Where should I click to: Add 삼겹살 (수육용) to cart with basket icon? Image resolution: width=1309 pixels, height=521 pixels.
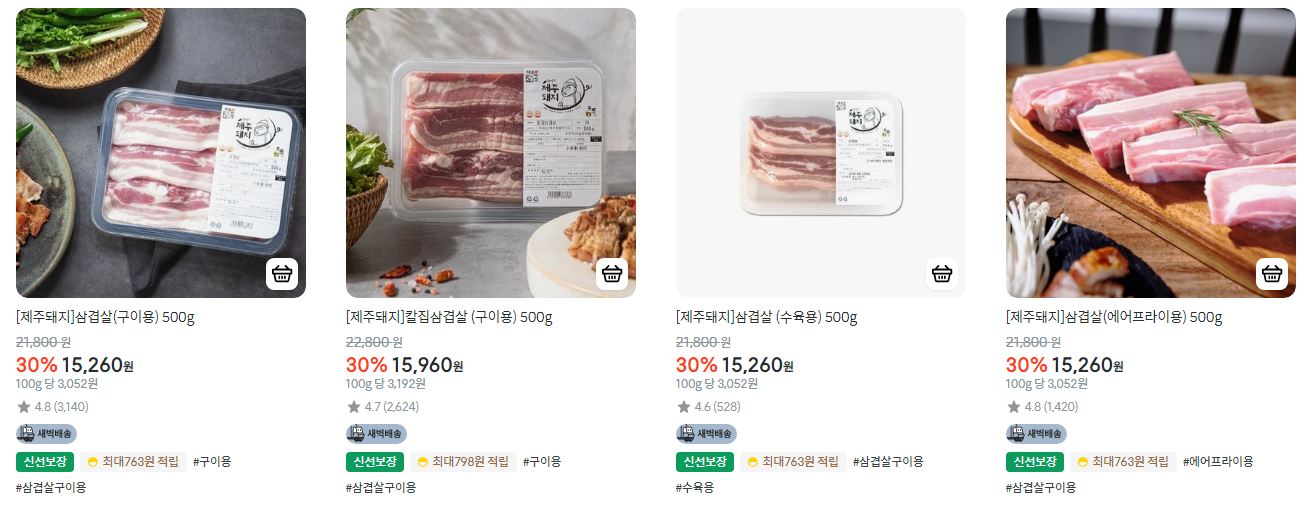click(942, 274)
